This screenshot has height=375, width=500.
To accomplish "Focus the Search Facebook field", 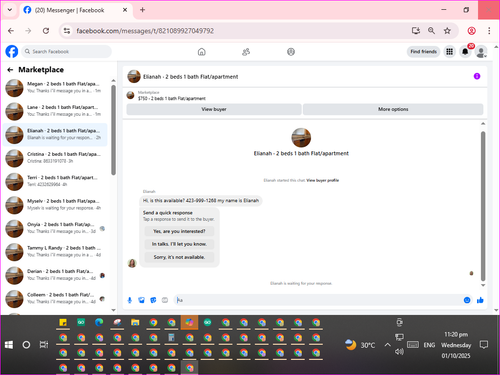I will coord(67,52).
